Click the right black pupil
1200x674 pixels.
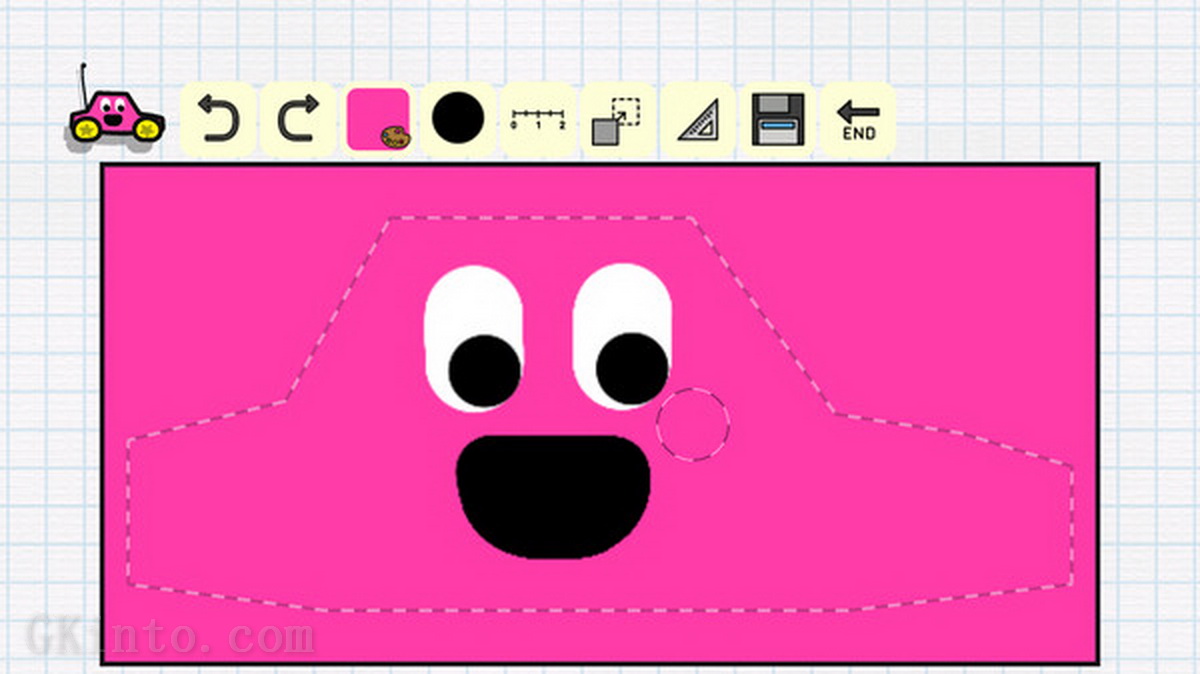coord(632,368)
